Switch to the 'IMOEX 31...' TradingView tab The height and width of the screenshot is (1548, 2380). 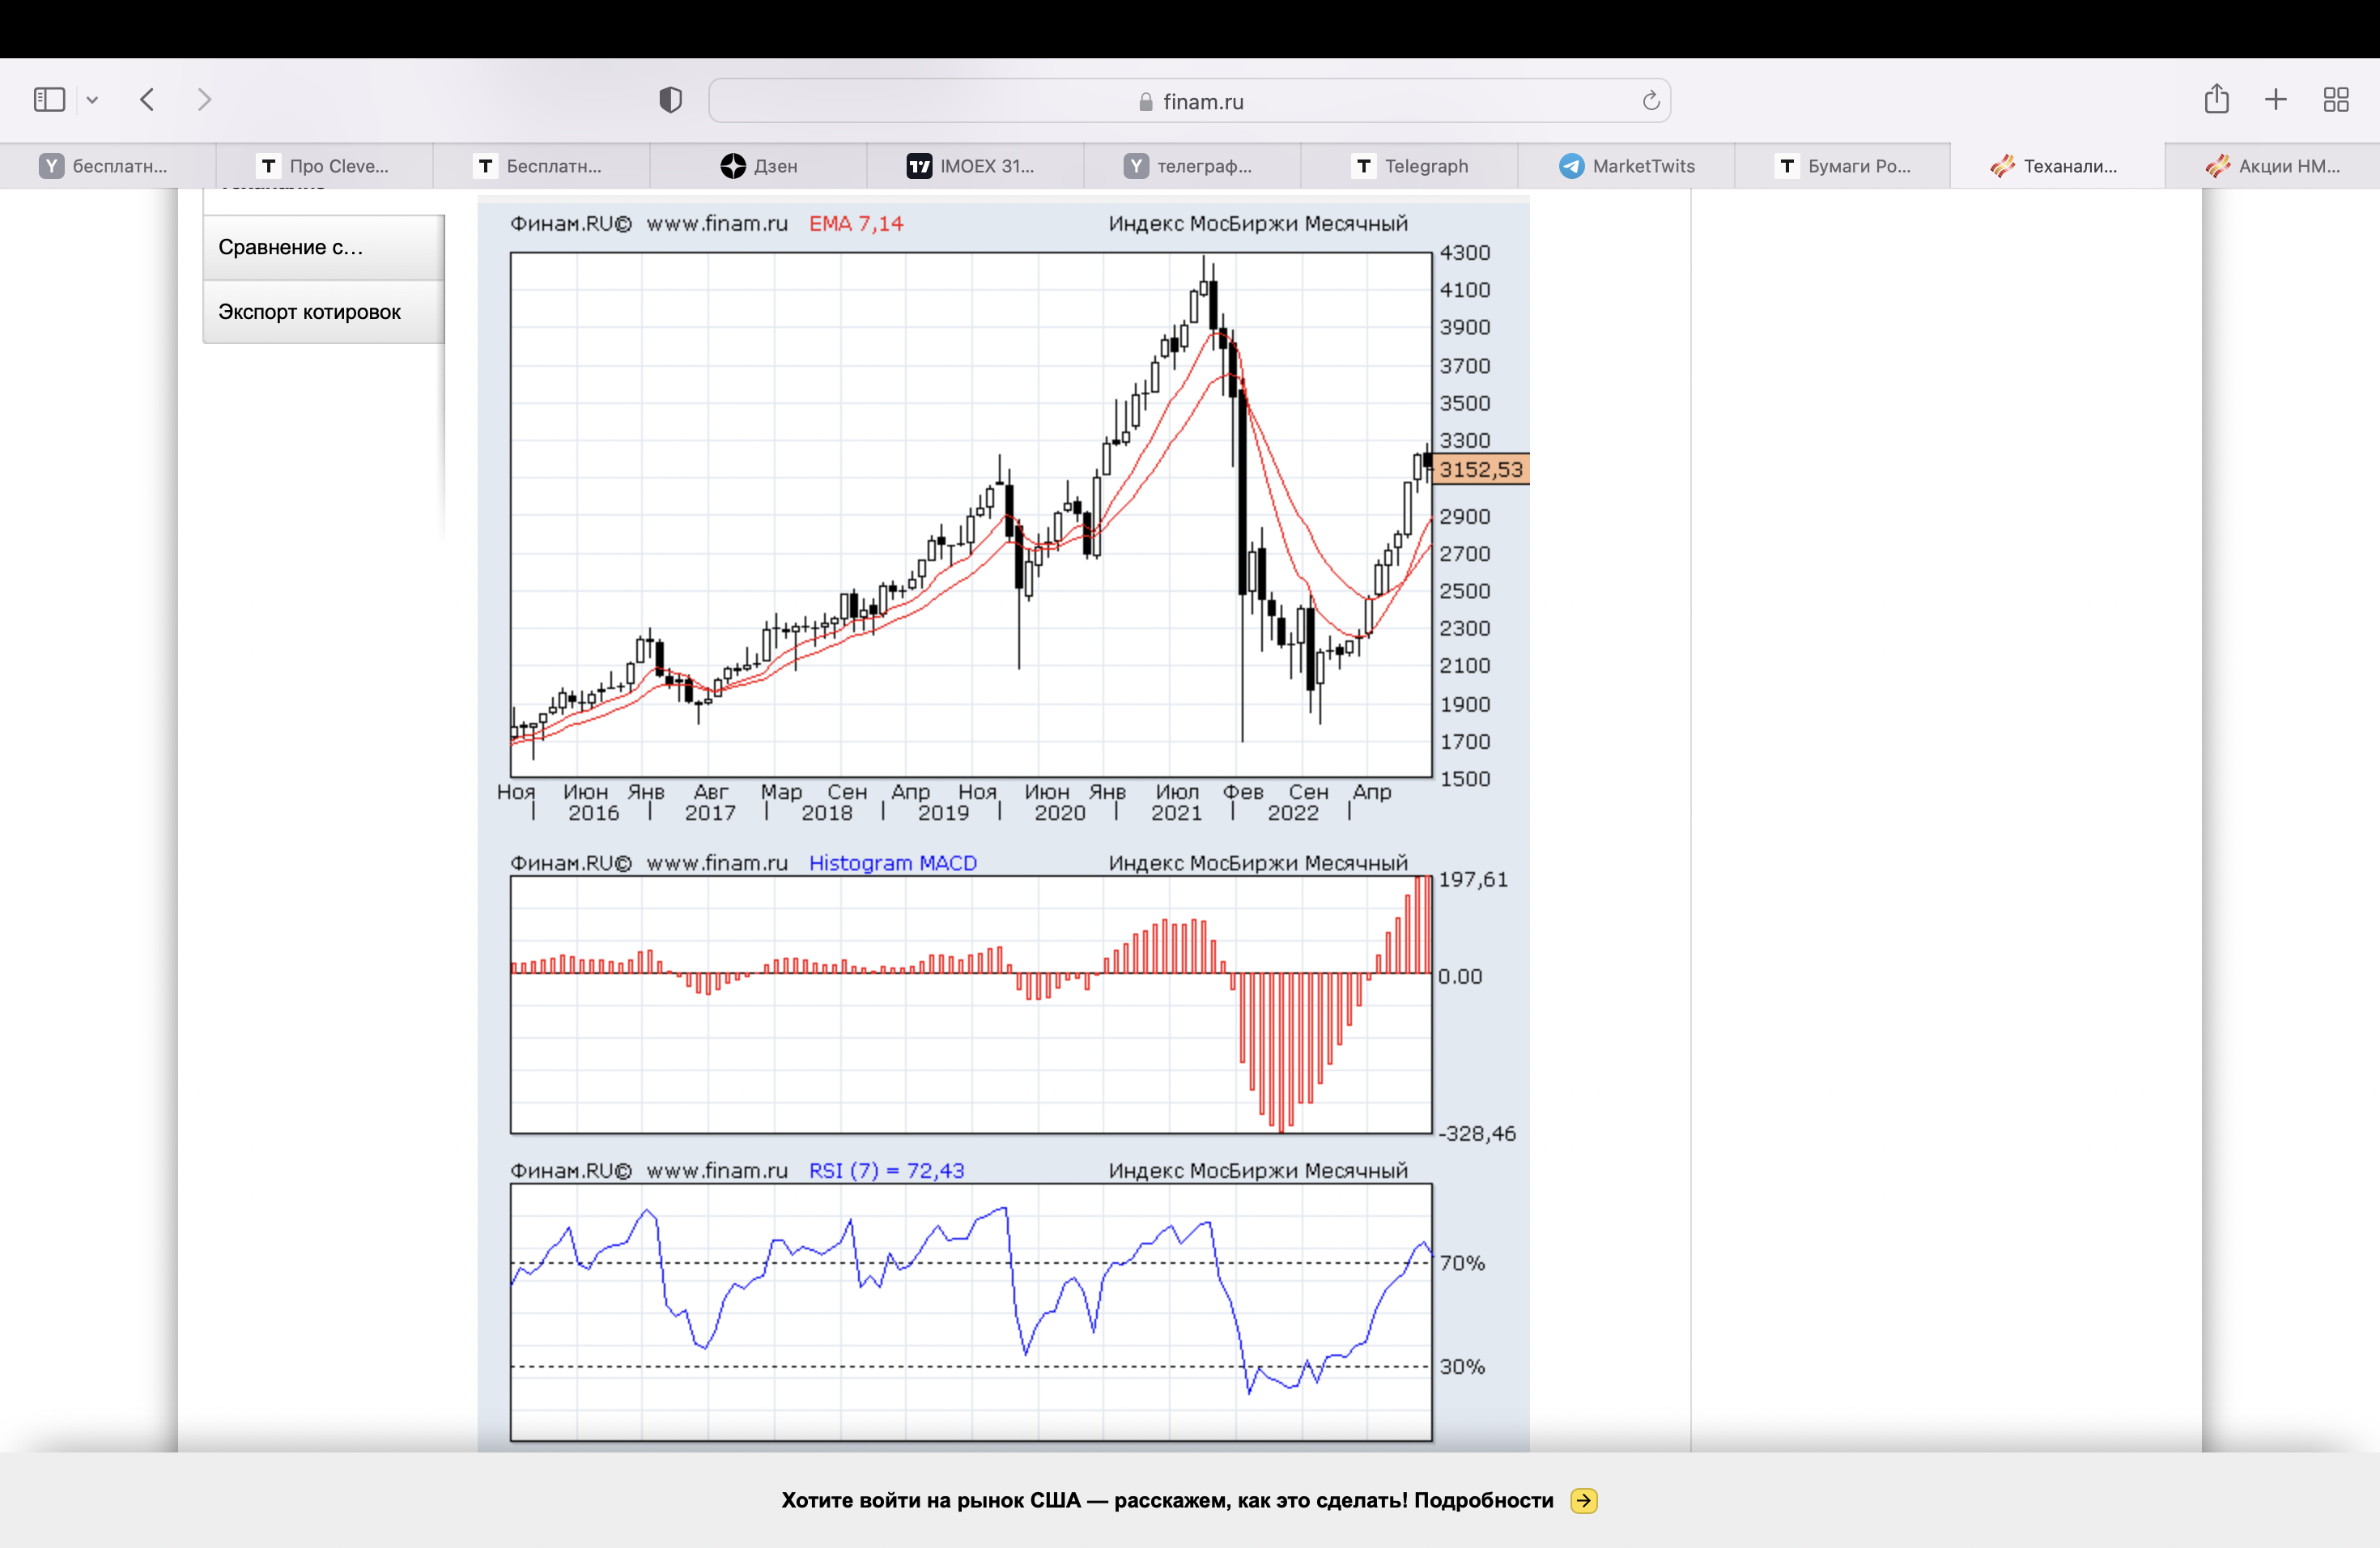[x=975, y=166]
